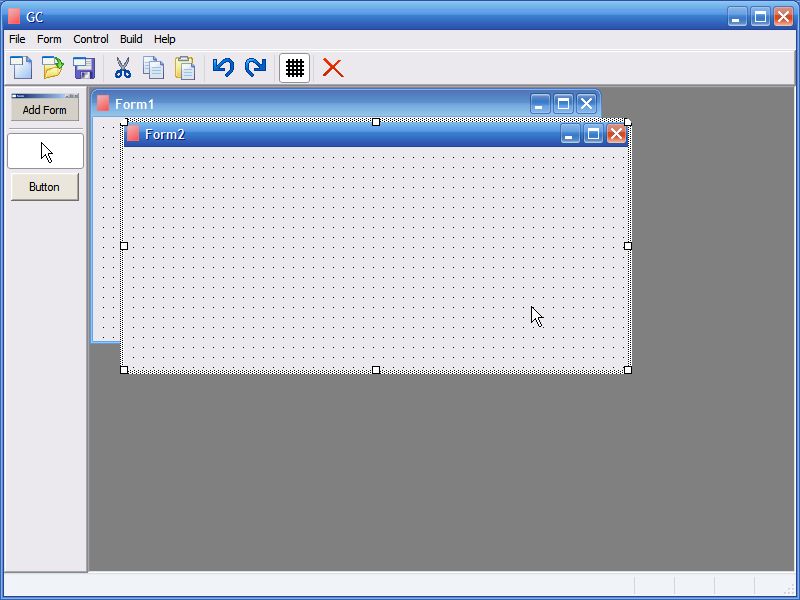Click the Save floppy disk icon
This screenshot has height=600, width=800.
[x=84, y=68]
